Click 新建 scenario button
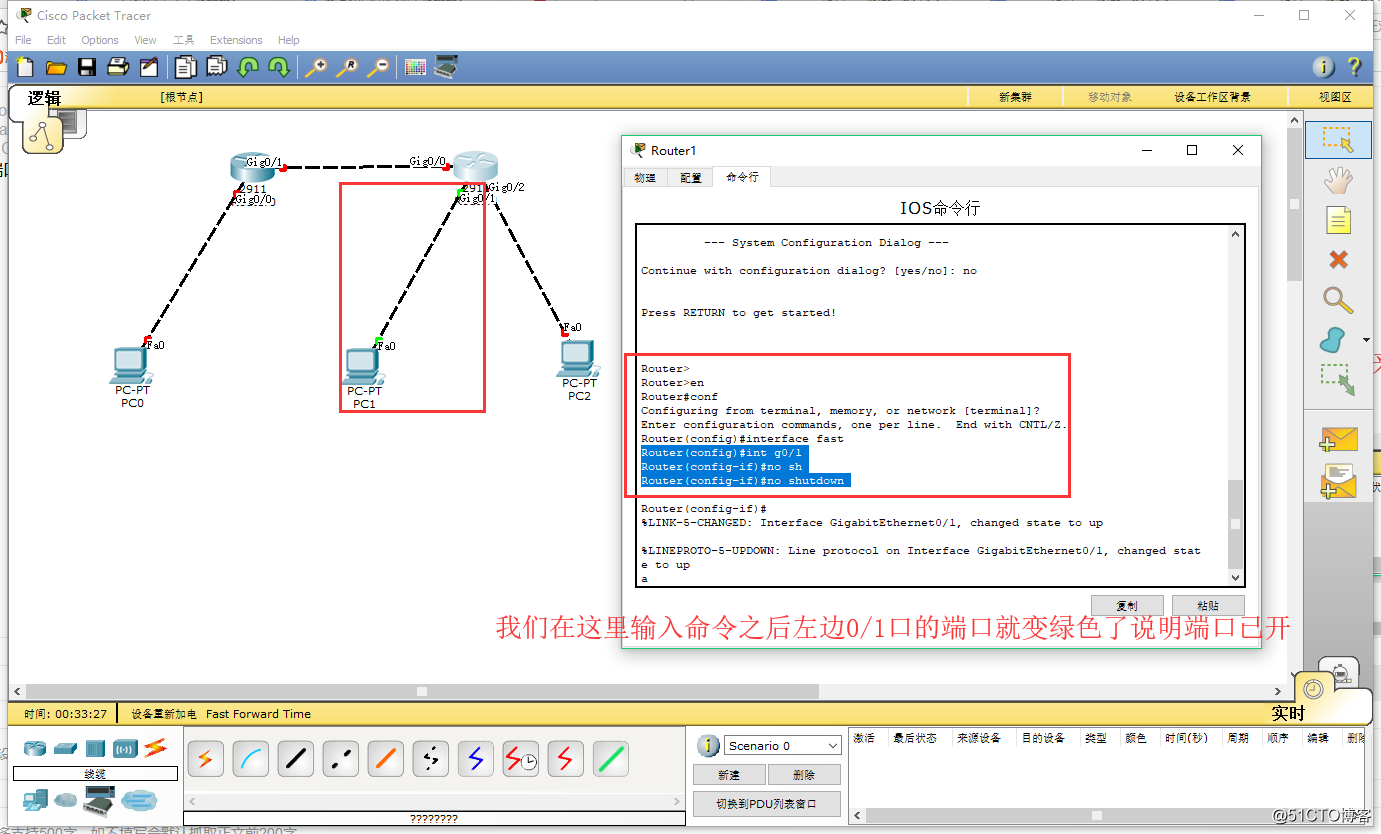The image size is (1381, 834). click(x=729, y=775)
